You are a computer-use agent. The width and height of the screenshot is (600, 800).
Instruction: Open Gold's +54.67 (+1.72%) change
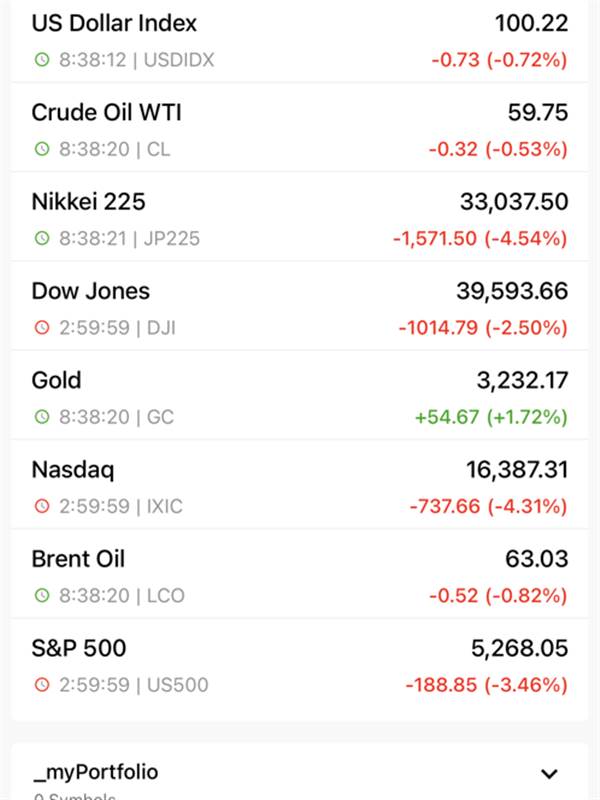click(491, 417)
